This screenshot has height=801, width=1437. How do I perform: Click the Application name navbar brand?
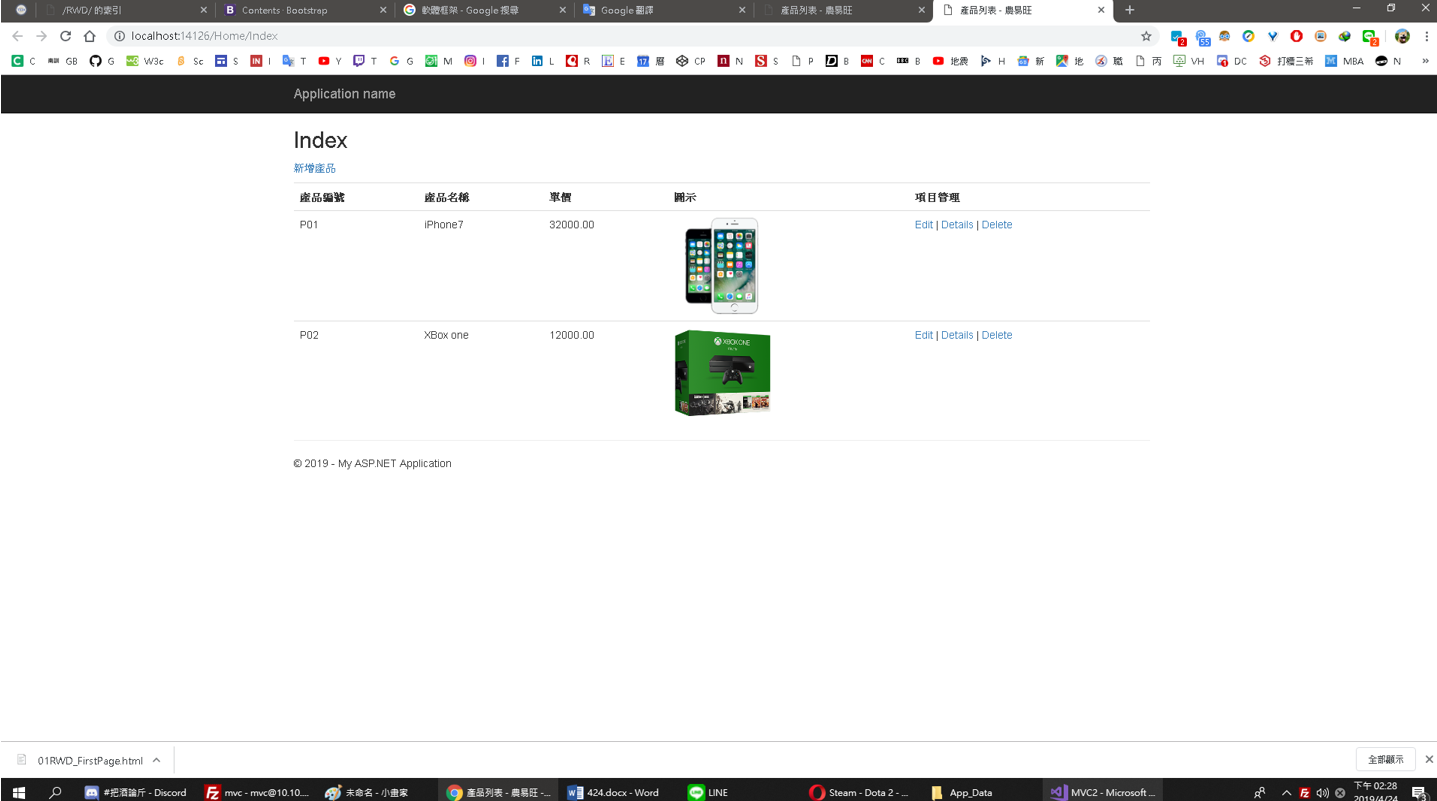[x=345, y=94]
